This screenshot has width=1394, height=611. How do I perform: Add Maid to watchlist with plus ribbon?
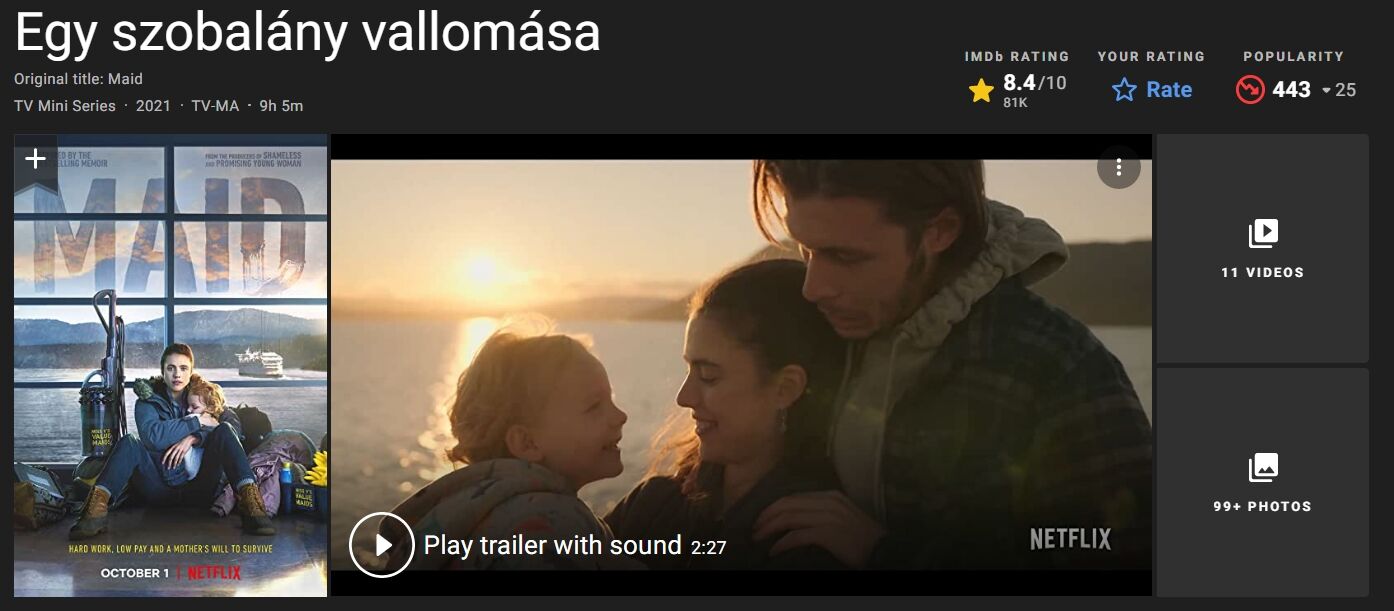click(x=35, y=160)
